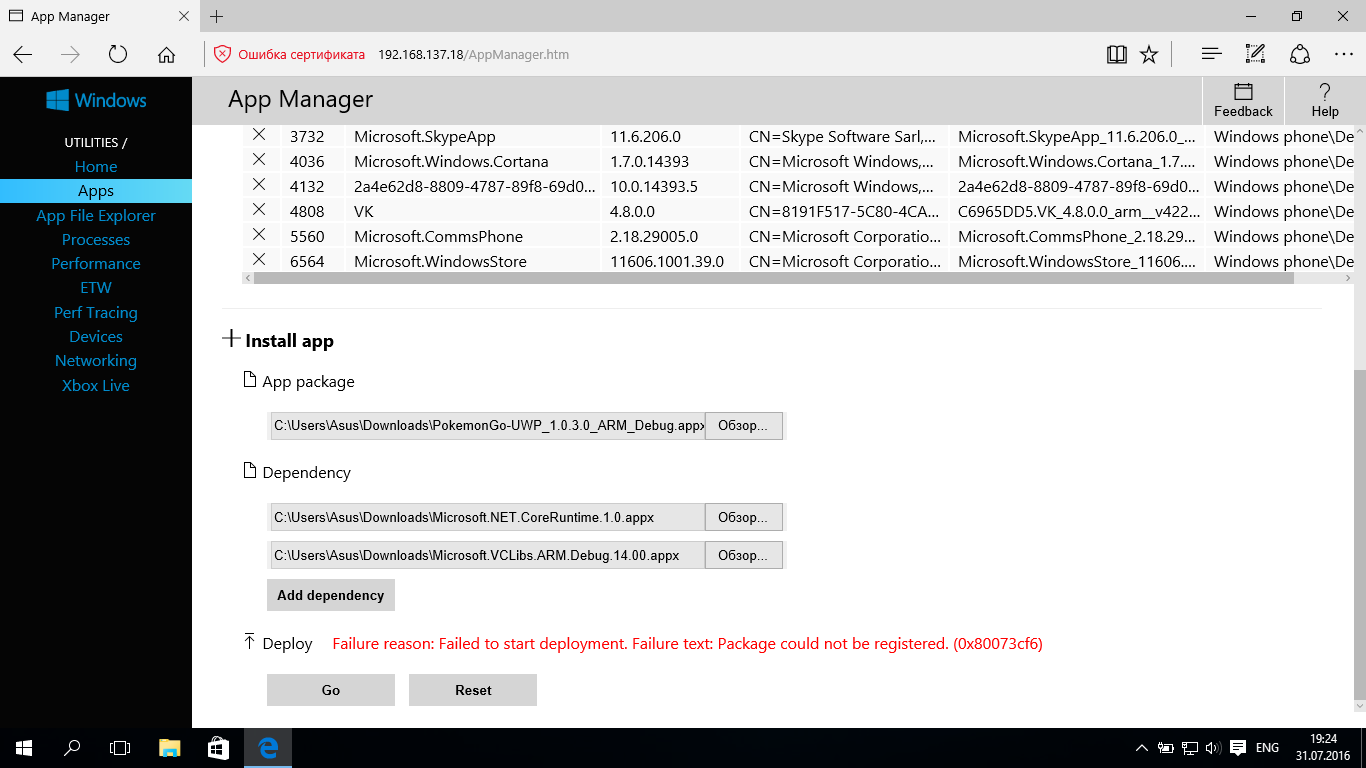Click the Microsoft.NET.CoreRuntime path field
The width and height of the screenshot is (1366, 768).
tap(487, 517)
